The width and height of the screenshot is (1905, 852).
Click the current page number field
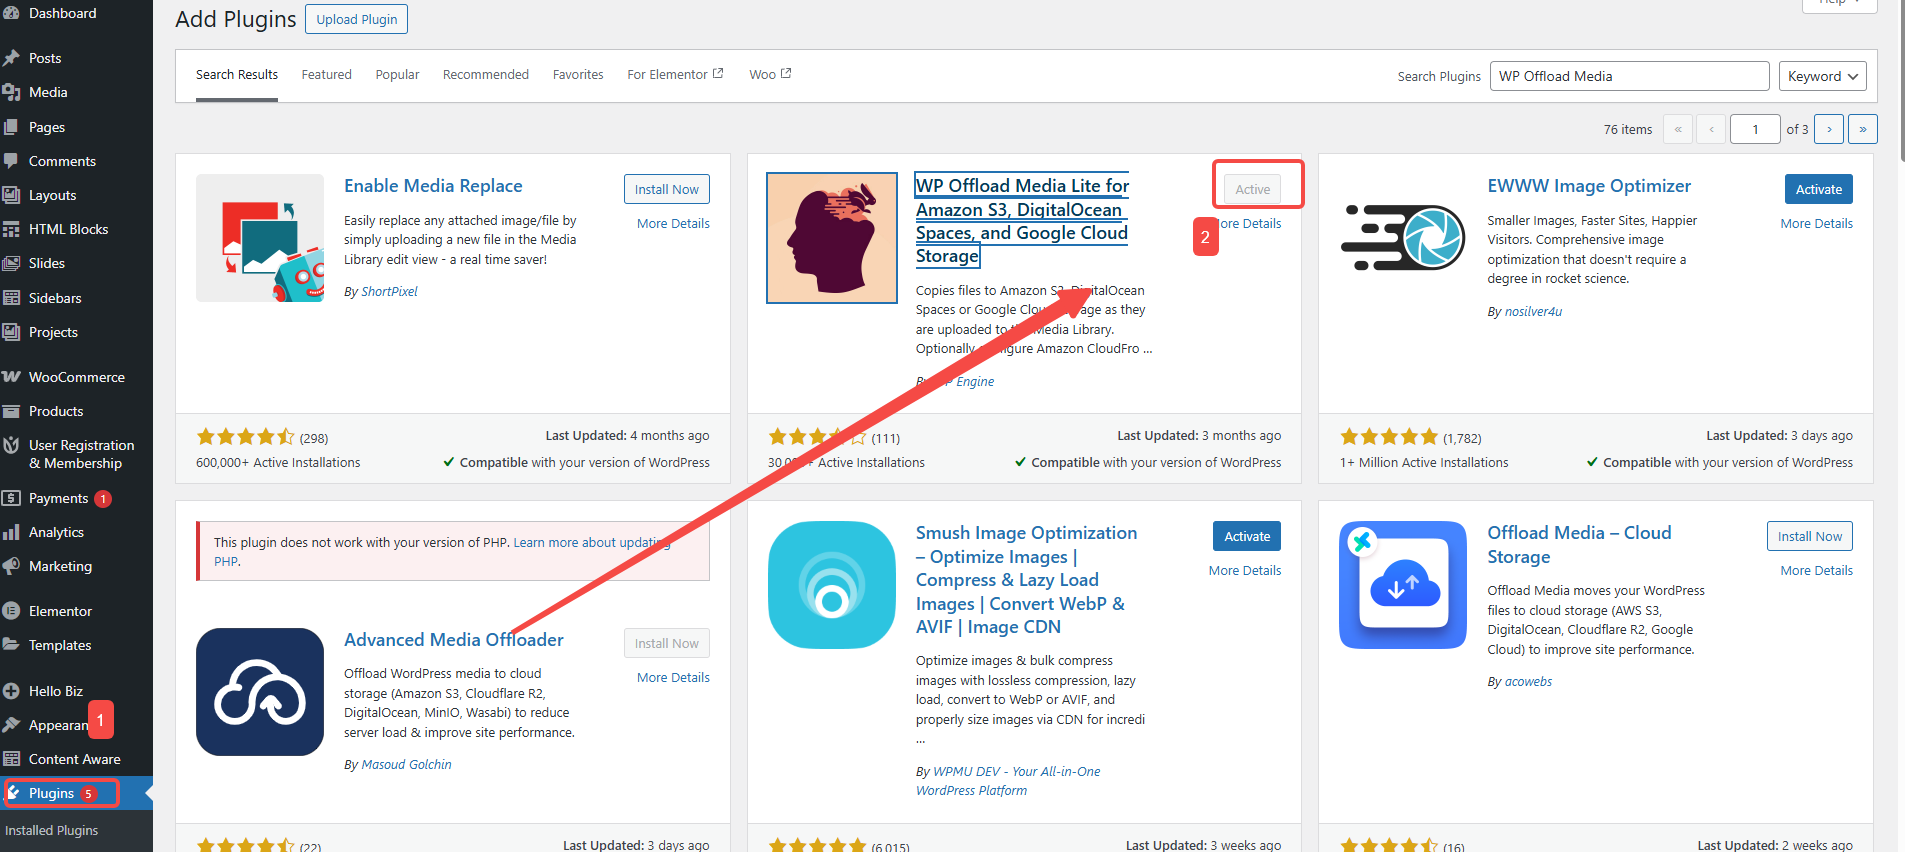point(1754,129)
